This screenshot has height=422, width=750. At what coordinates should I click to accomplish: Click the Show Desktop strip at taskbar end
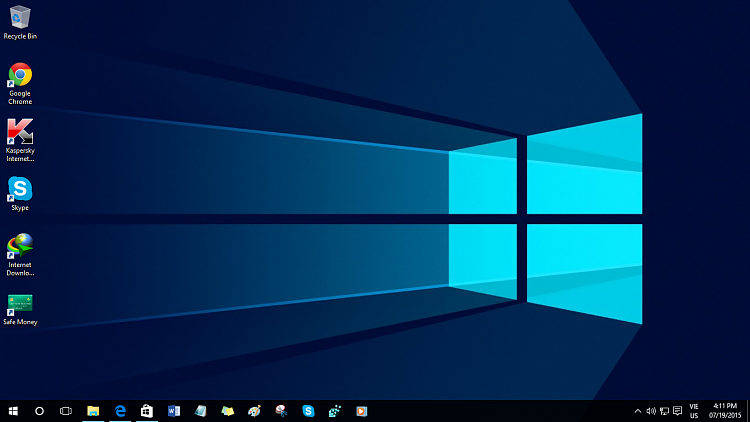point(748,411)
